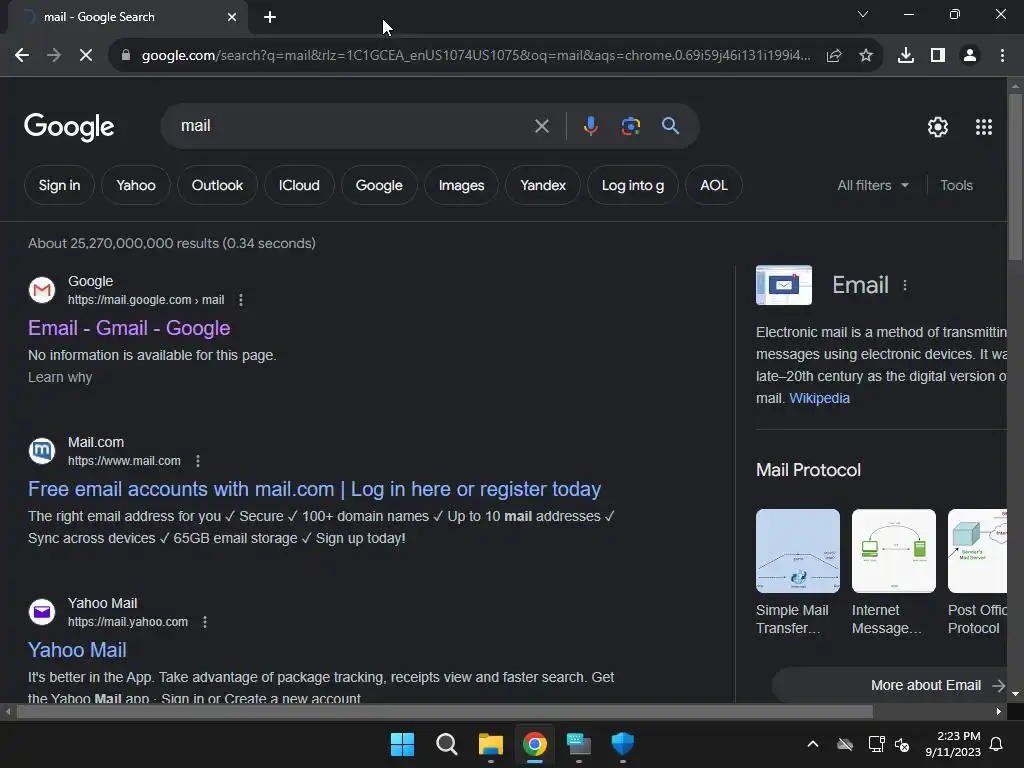Click the Mail.com favicon icon
The image size is (1024, 768).
pos(42,451)
